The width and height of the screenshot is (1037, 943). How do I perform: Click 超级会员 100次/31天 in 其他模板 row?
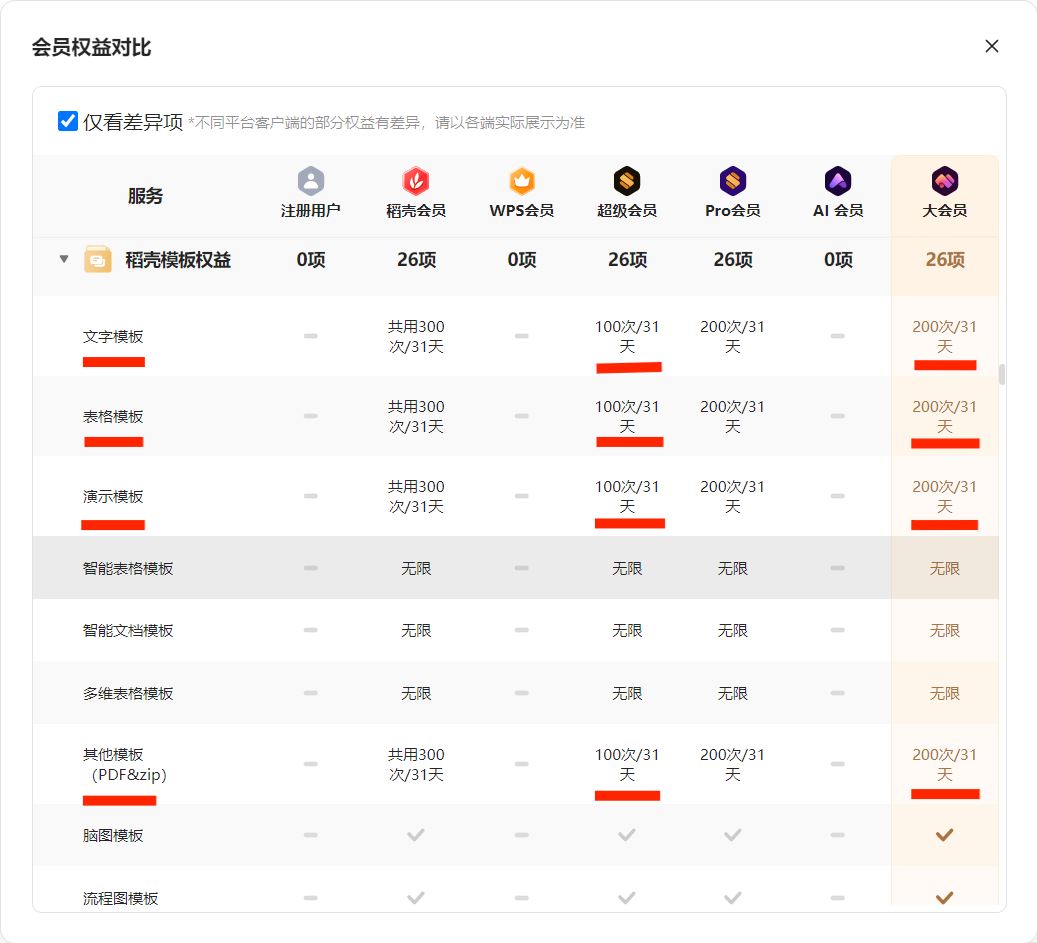[627, 764]
